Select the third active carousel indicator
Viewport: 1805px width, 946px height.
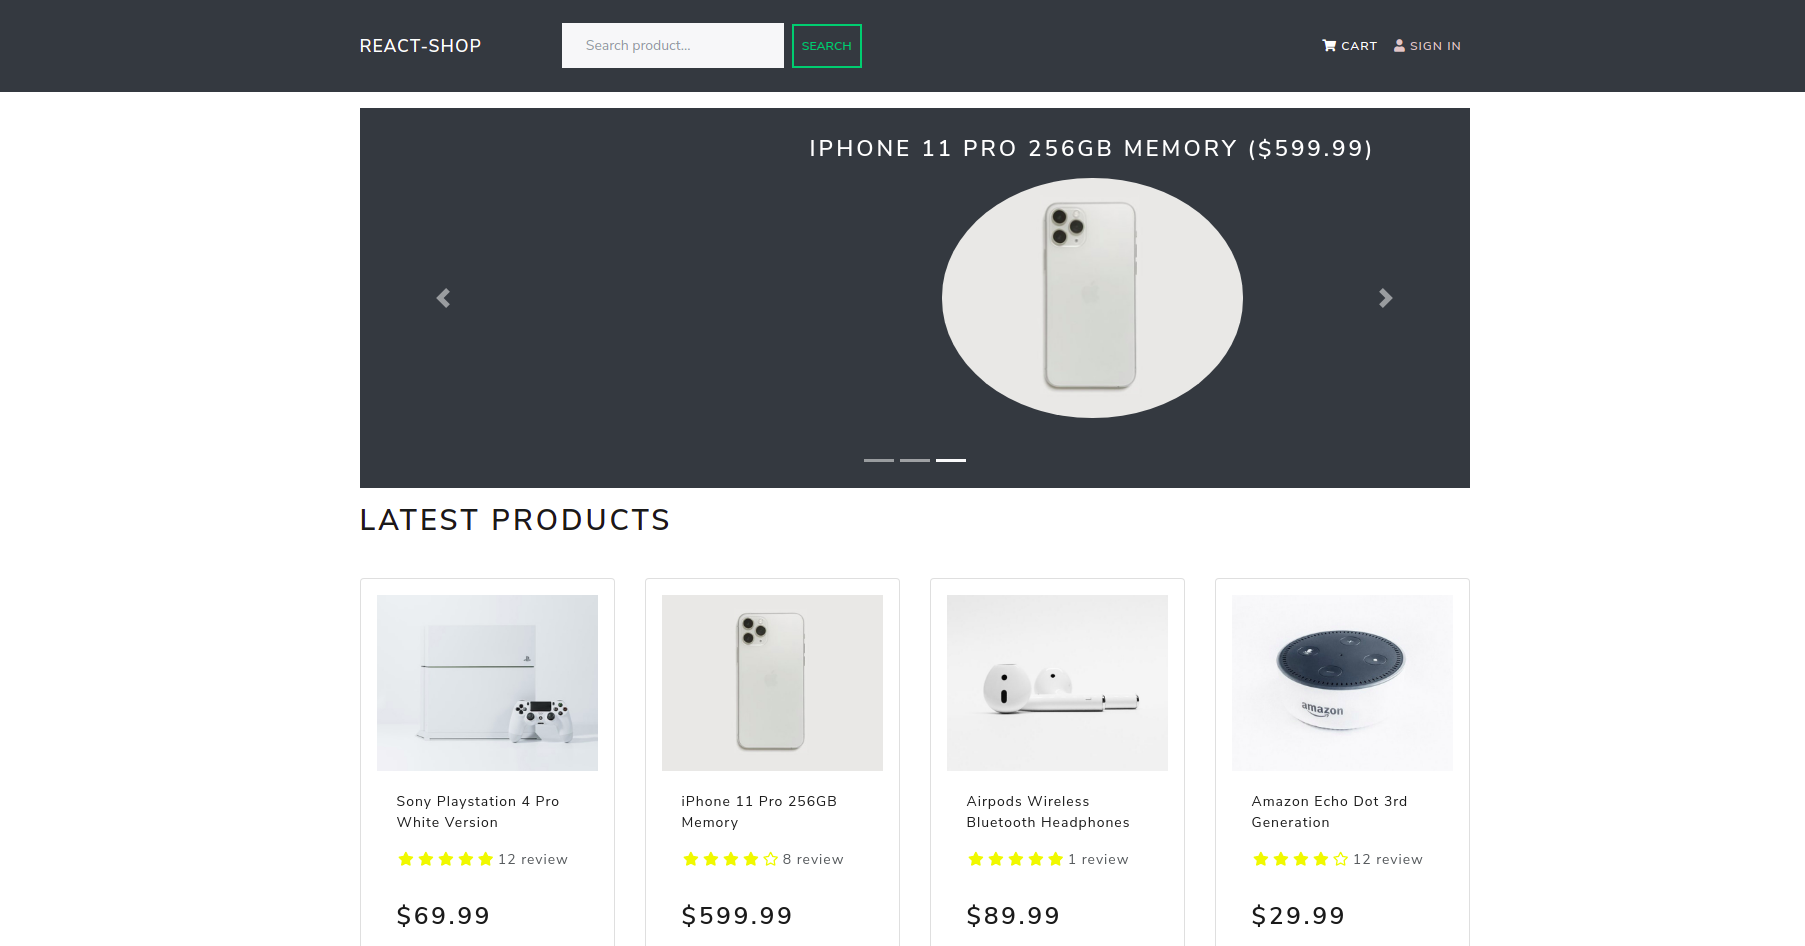pos(951,460)
